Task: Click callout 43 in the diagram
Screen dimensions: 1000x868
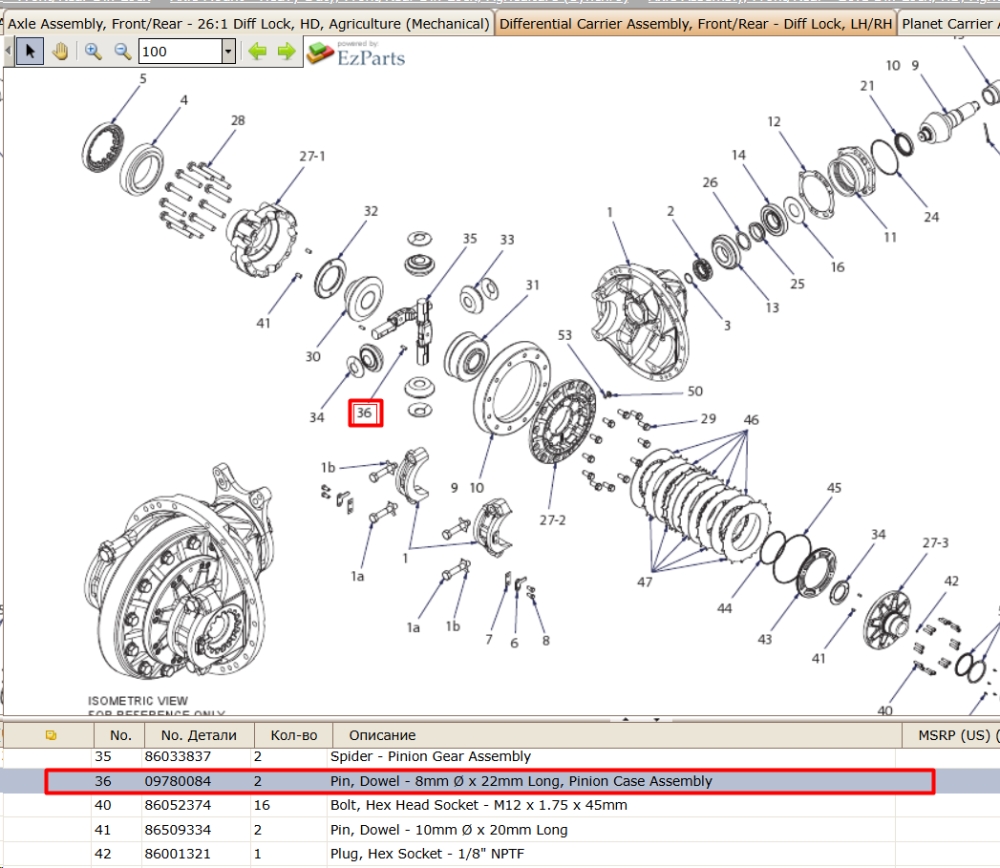Action: pyautogui.click(x=764, y=639)
